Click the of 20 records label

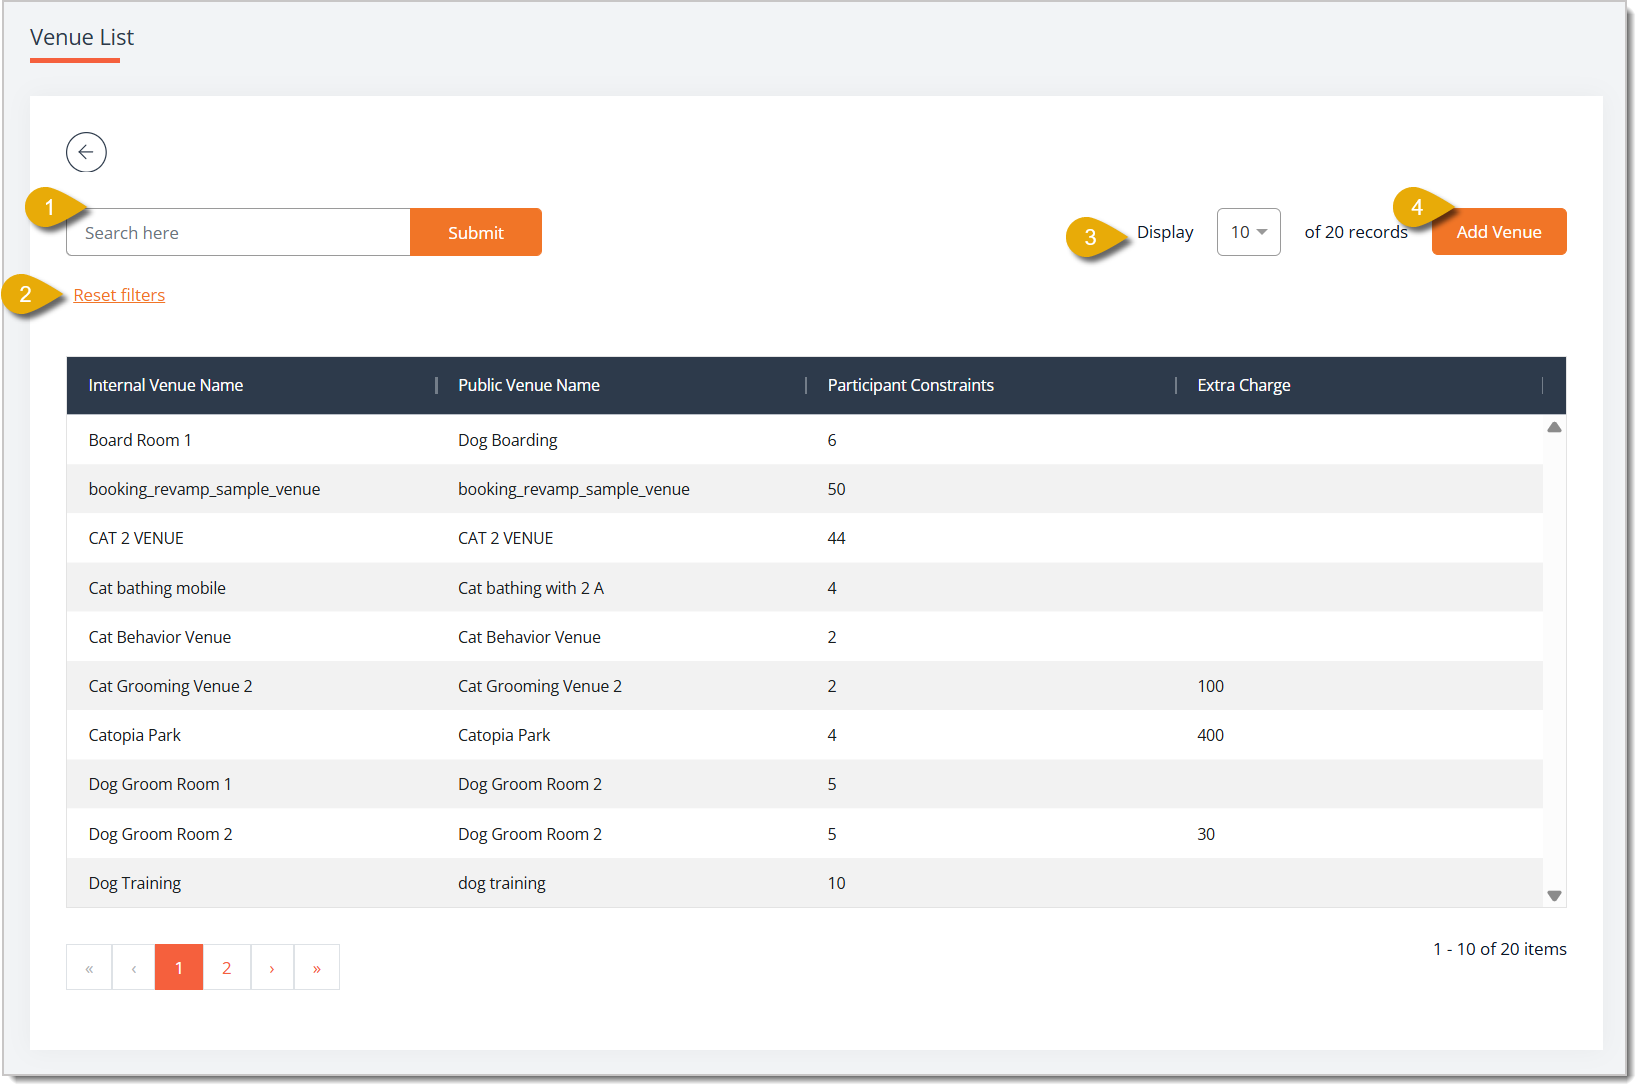point(1356,232)
